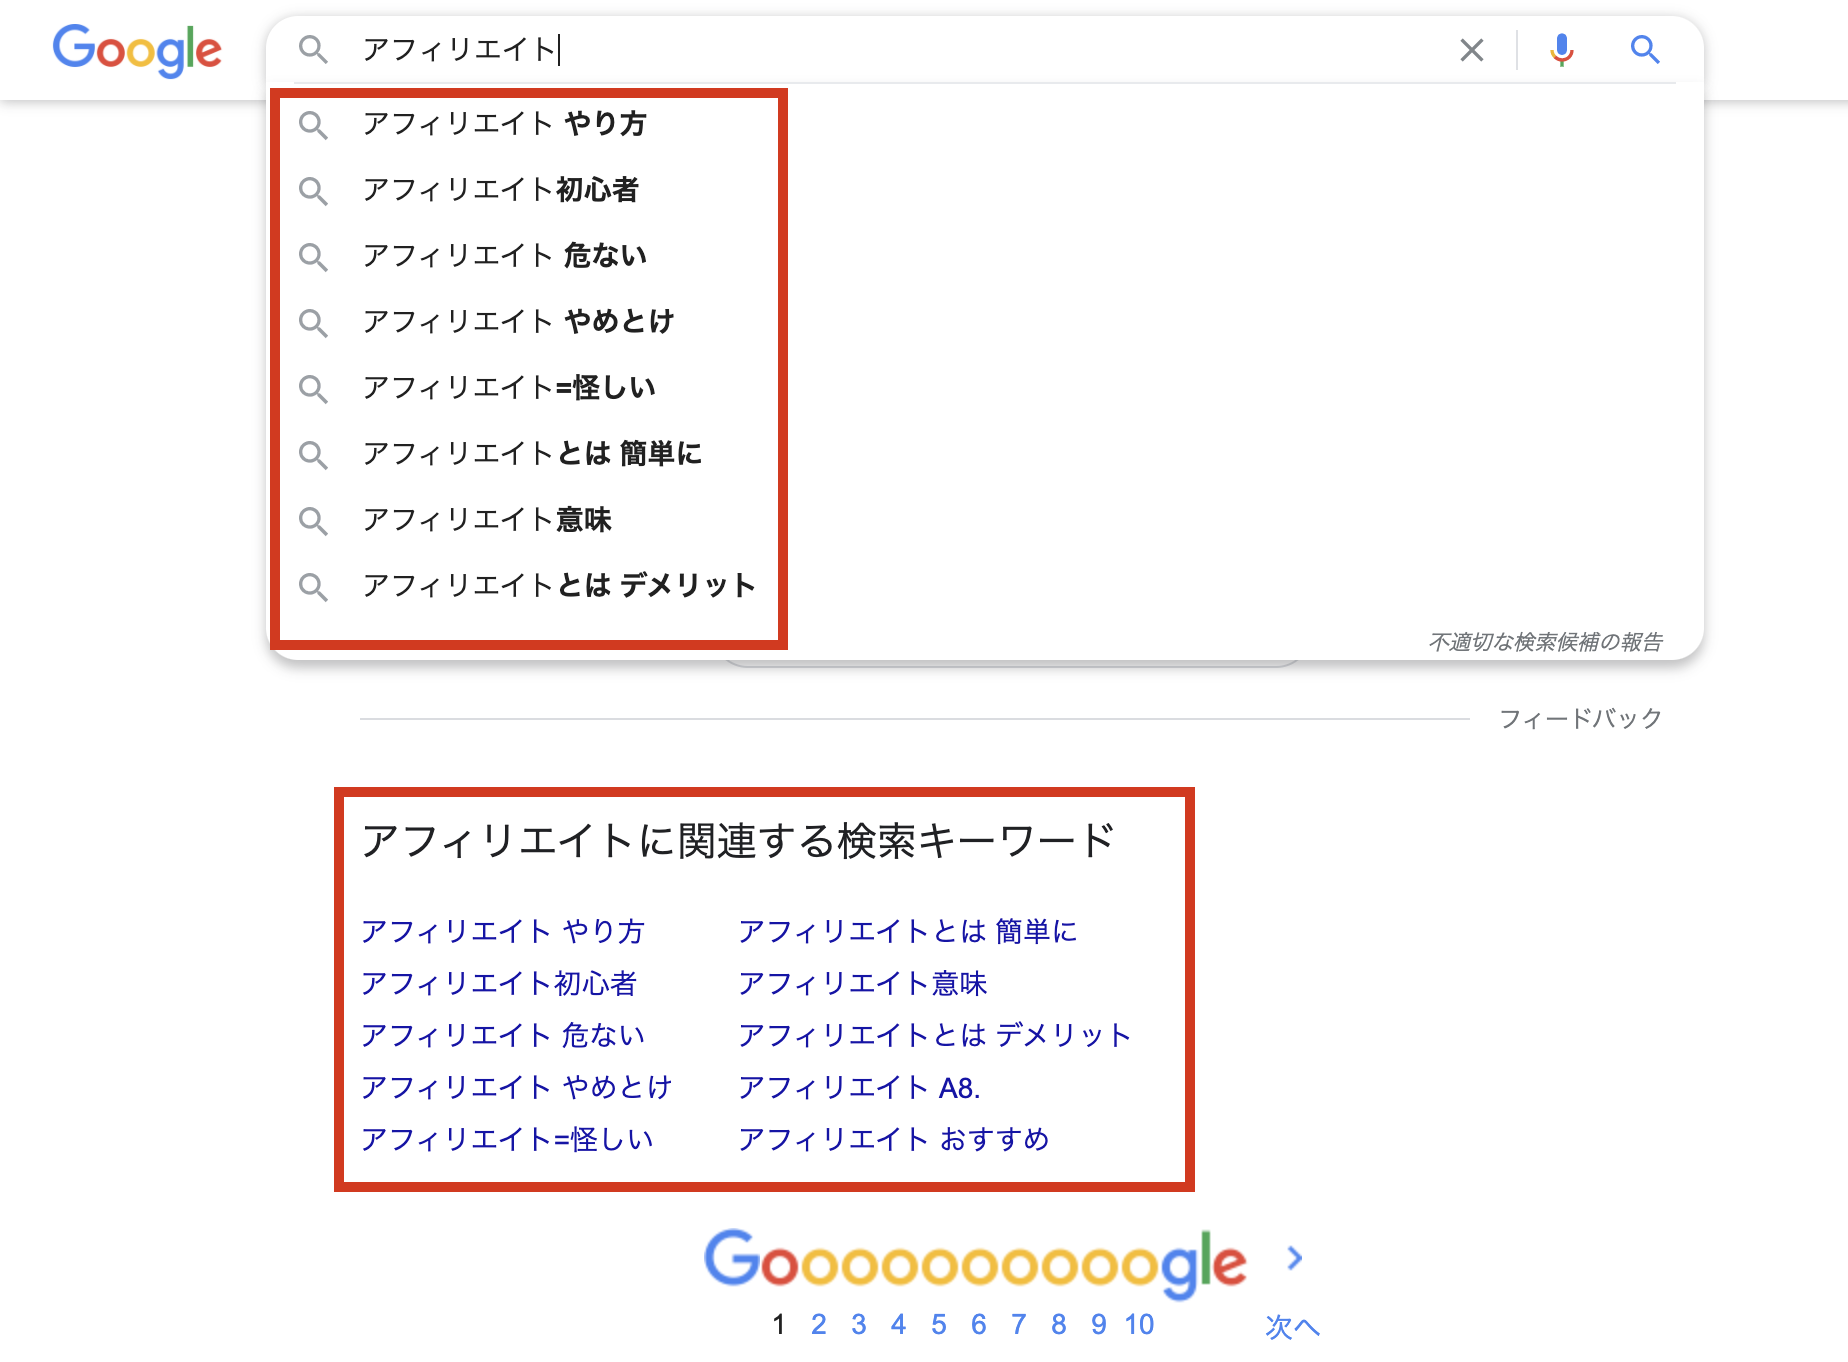Image resolution: width=1848 pixels, height=1362 pixels.
Task: Go to results page 8
Action: pyautogui.click(x=1059, y=1325)
